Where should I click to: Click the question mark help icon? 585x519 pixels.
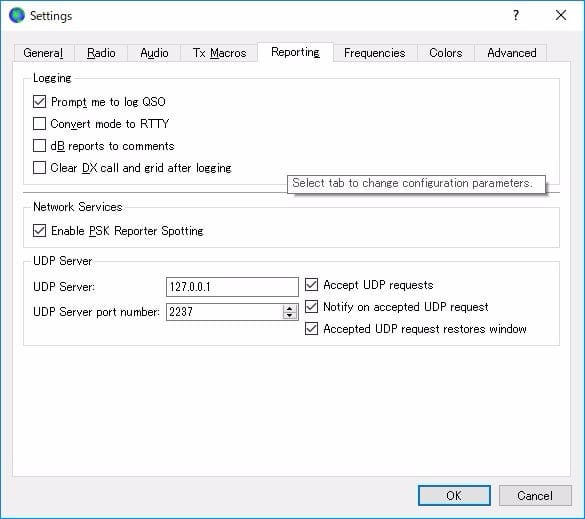pyautogui.click(x=516, y=15)
